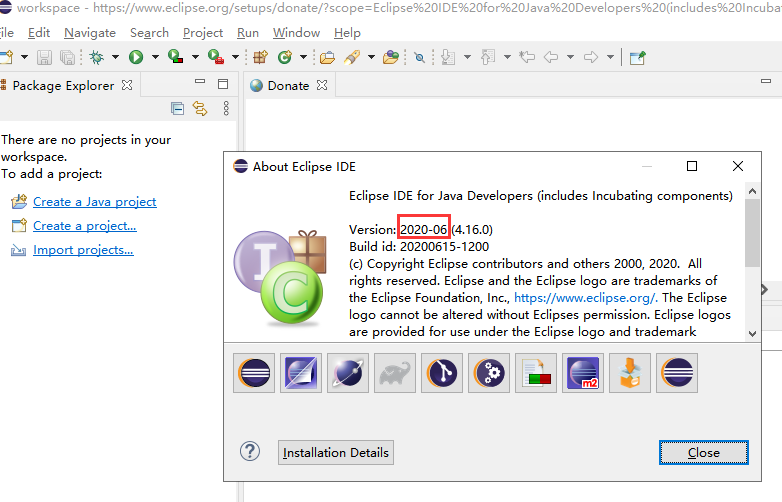Image resolution: width=782 pixels, height=502 pixels.
Task: Open the Edit menu
Action: coord(39,33)
